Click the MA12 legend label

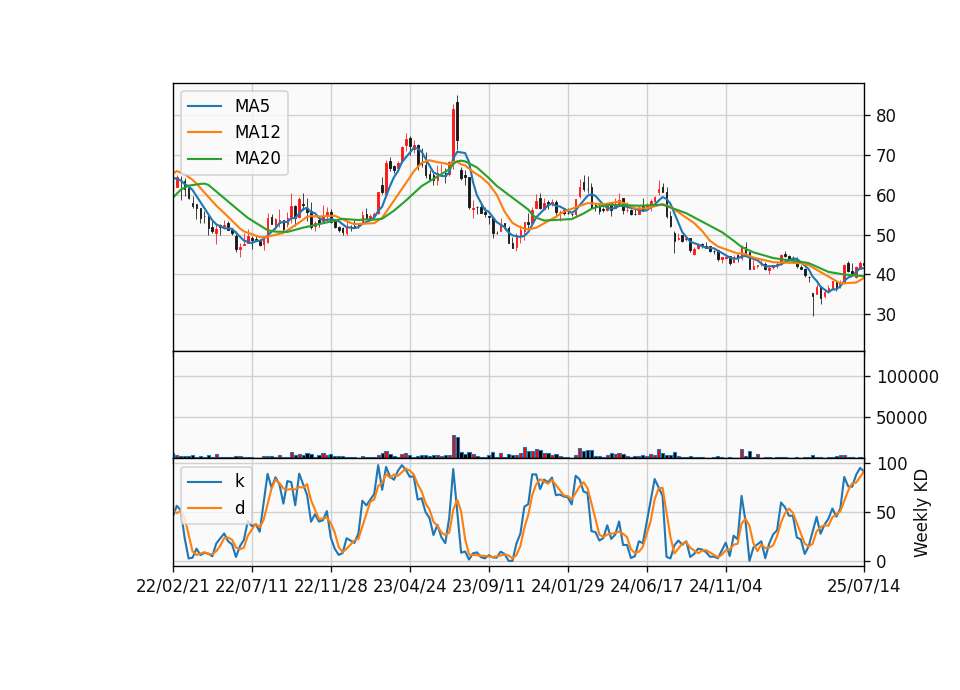click(x=257, y=132)
